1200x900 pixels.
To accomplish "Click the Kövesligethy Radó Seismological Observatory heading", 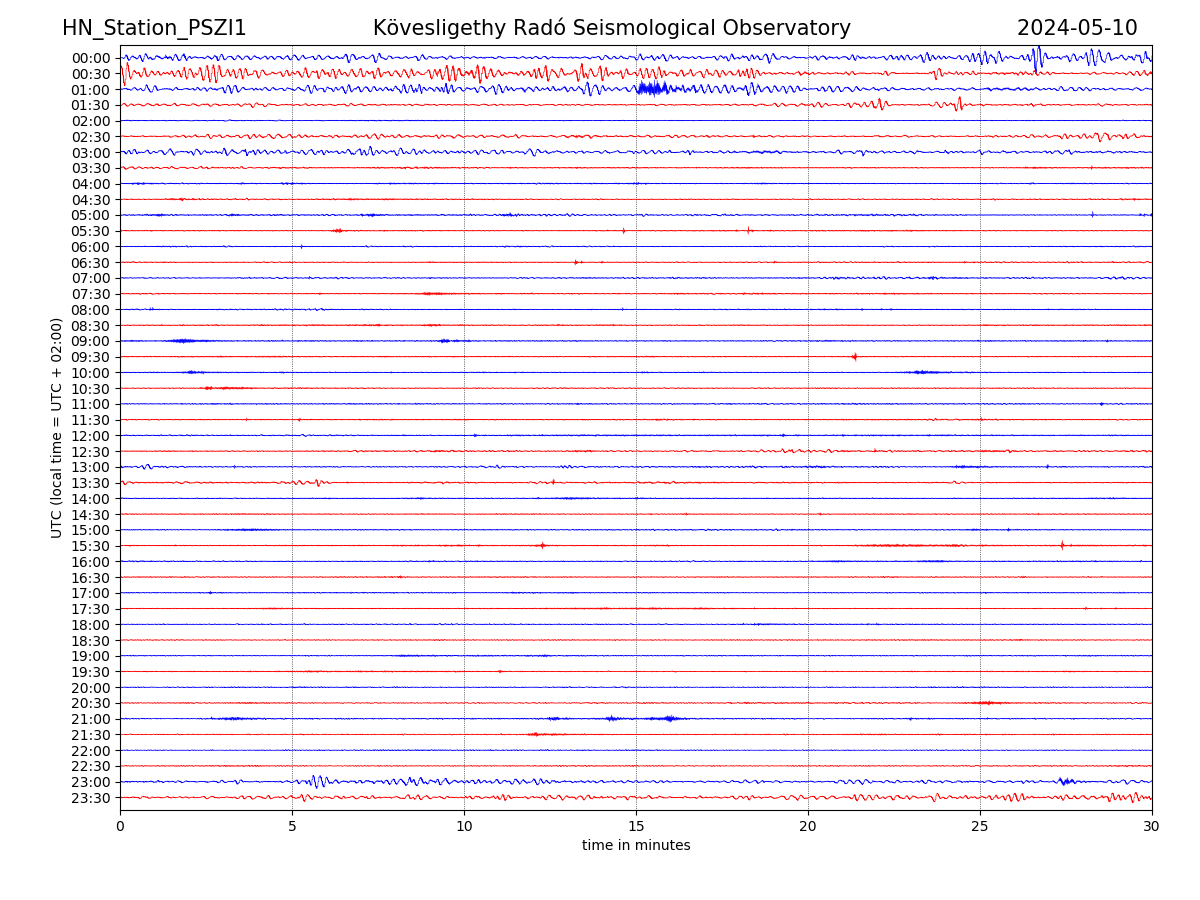I will (611, 29).
